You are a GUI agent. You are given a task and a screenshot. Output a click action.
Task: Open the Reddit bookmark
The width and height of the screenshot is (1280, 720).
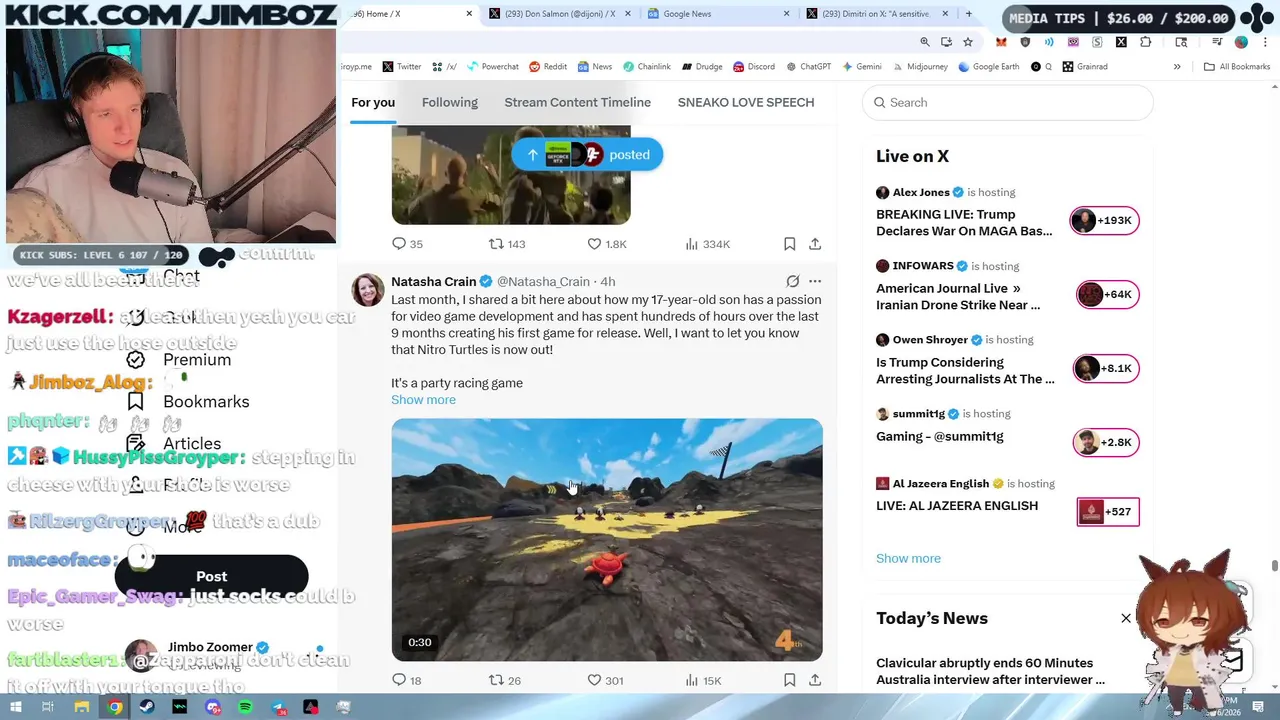(548, 67)
